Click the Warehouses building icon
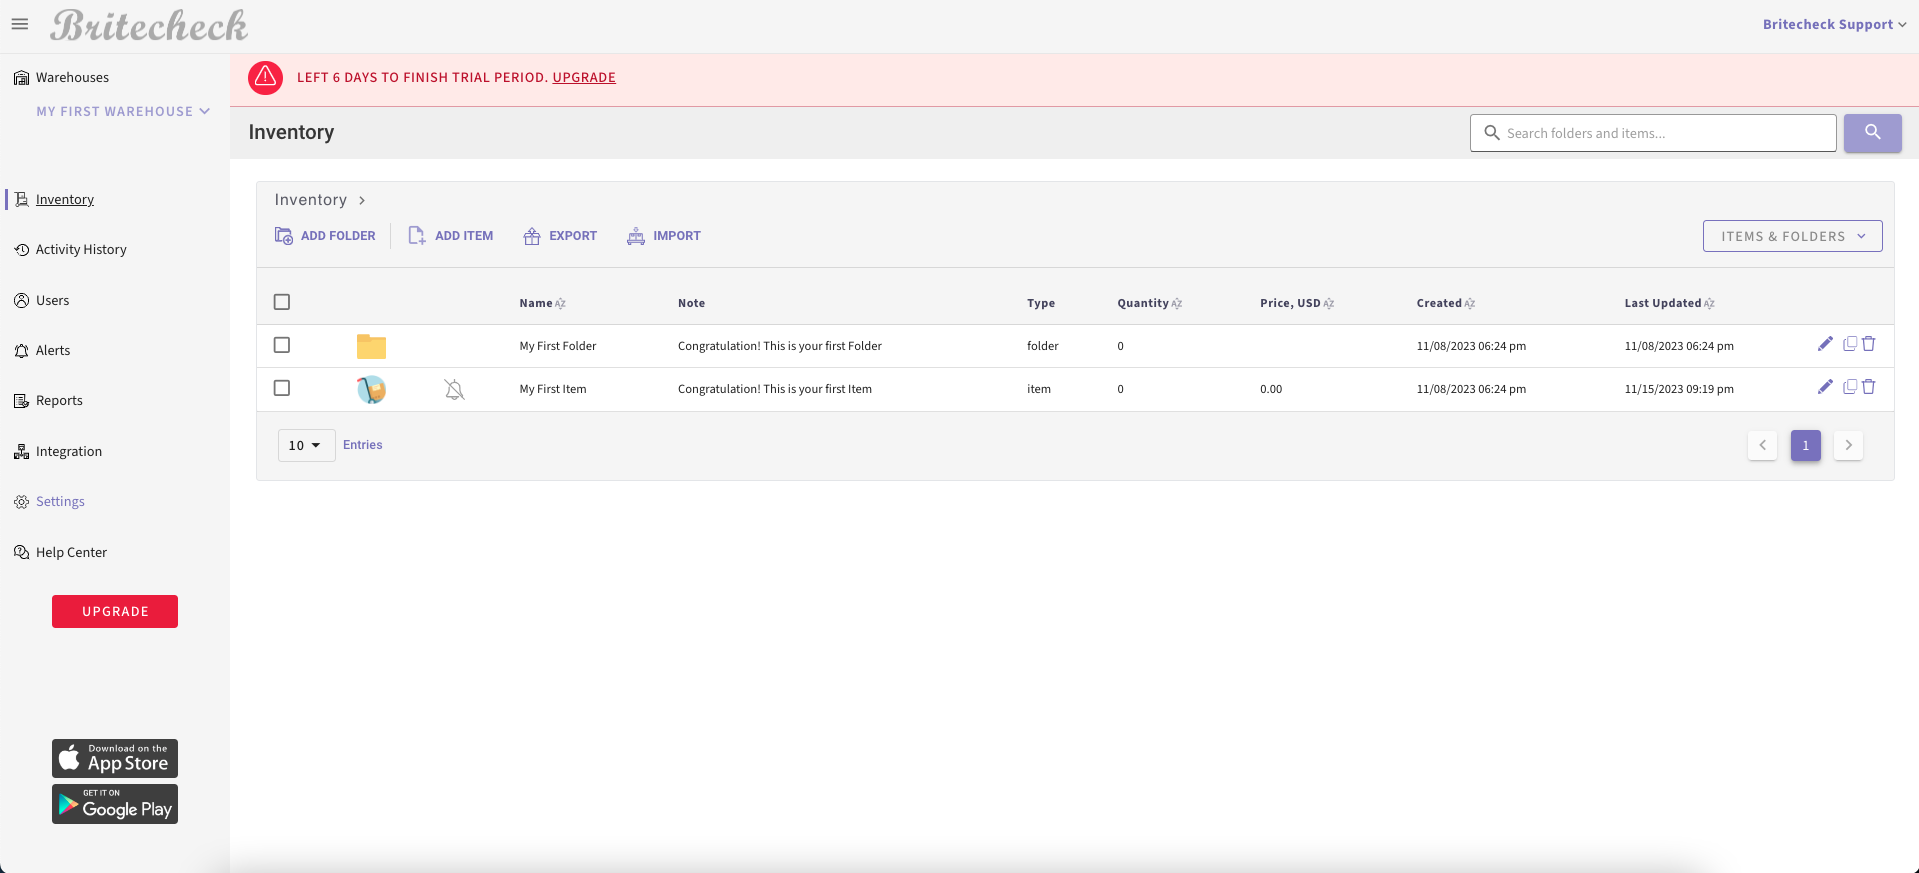The height and width of the screenshot is (873, 1919). click(x=21, y=78)
